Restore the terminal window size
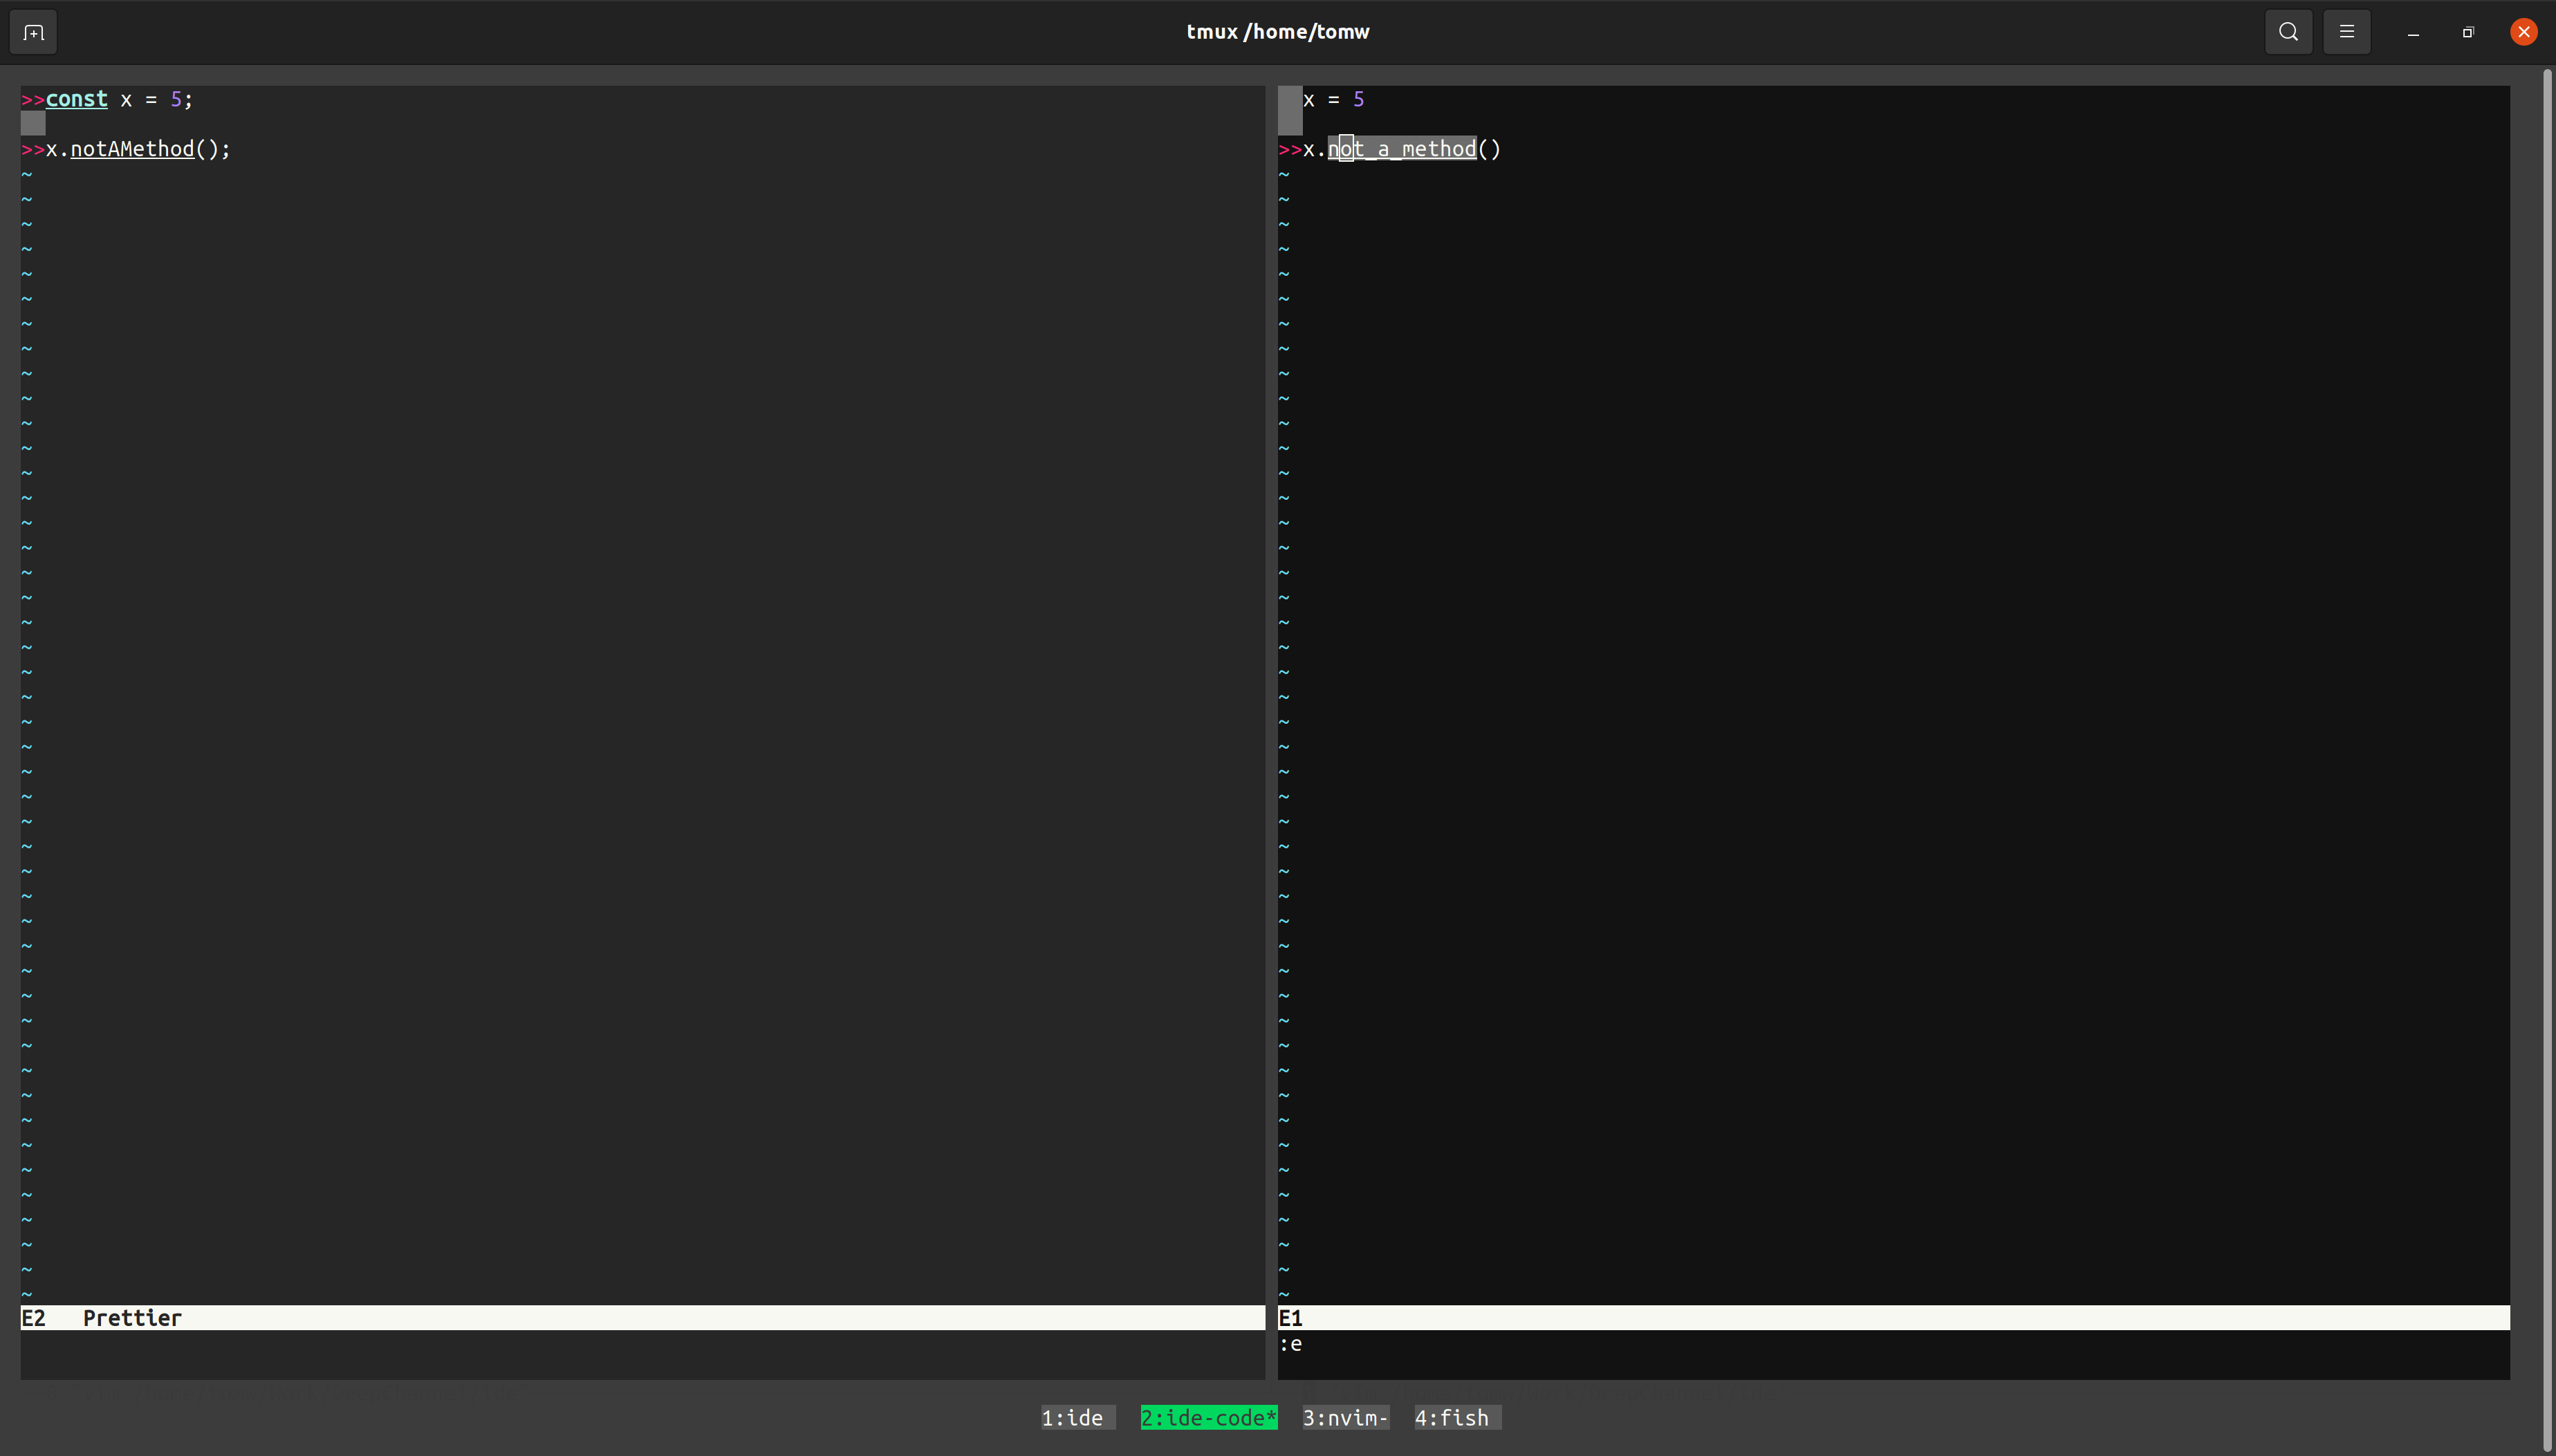 2467,31
